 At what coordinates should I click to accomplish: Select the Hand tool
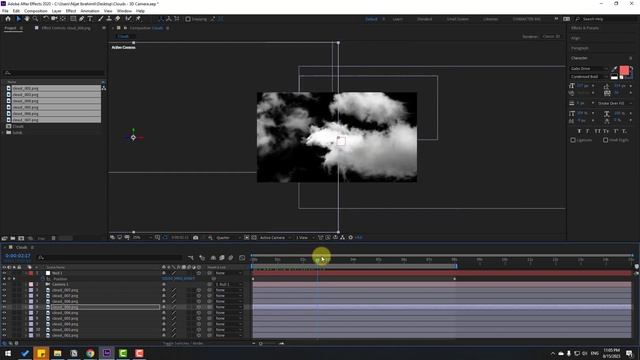[27, 19]
